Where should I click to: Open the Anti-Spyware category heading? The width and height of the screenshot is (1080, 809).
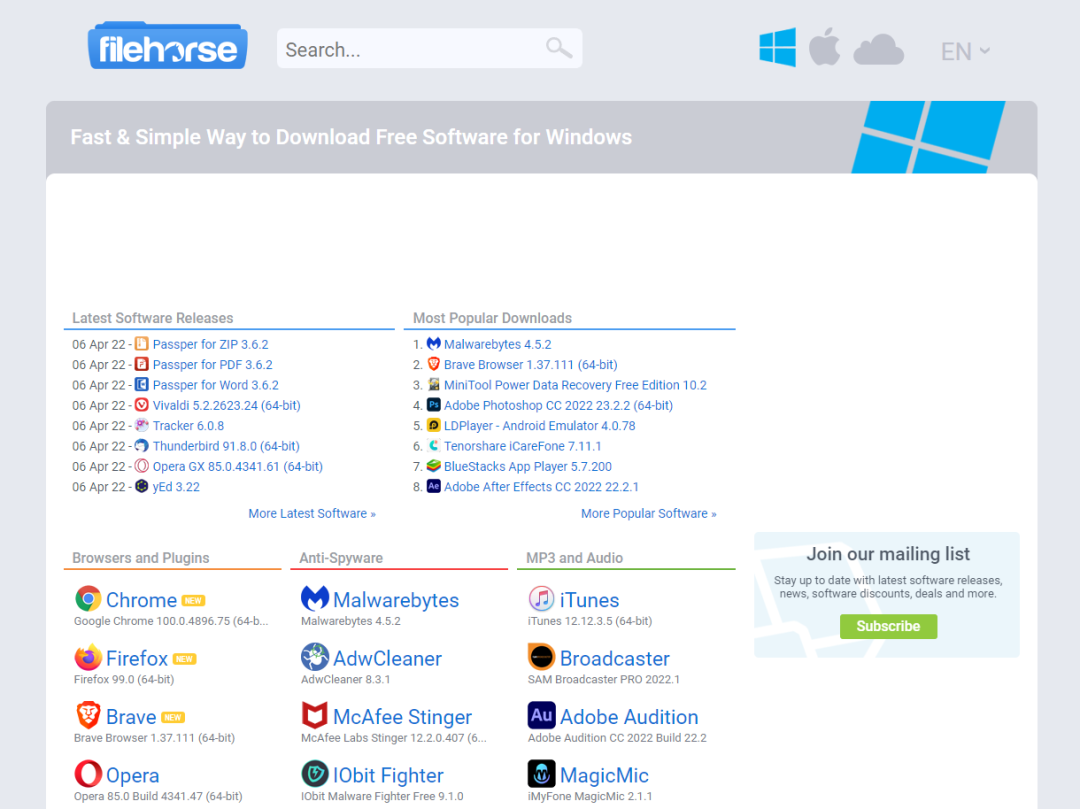[341, 558]
